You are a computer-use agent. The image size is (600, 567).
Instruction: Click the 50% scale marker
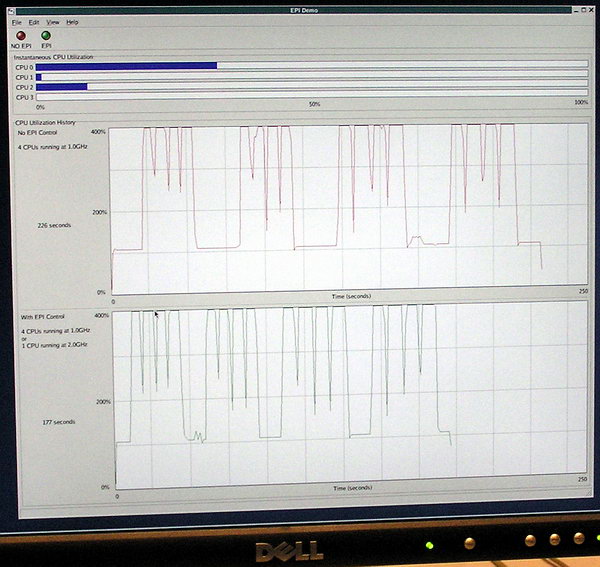click(315, 104)
